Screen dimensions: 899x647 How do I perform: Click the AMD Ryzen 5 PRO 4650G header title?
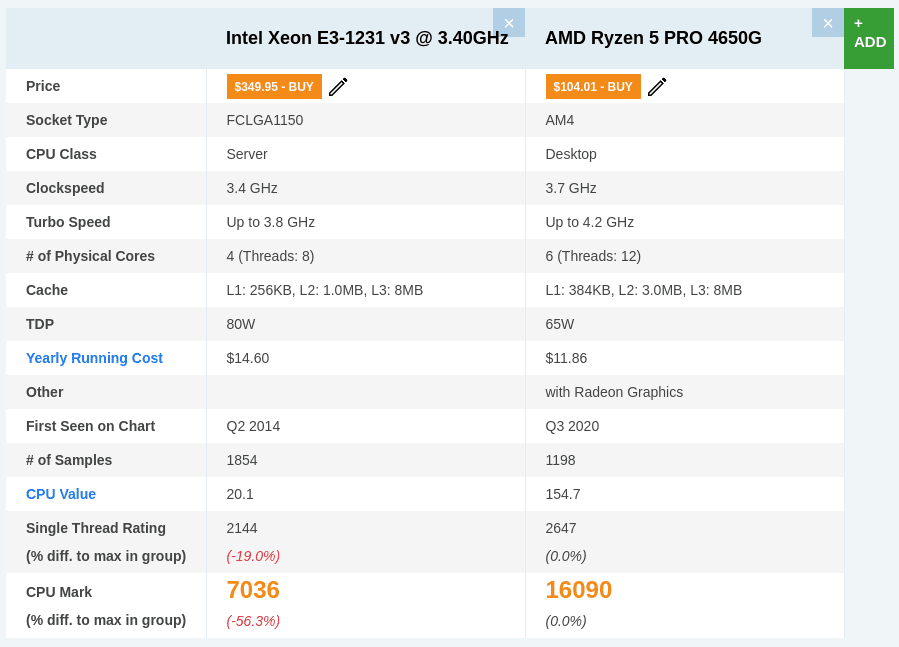click(653, 38)
